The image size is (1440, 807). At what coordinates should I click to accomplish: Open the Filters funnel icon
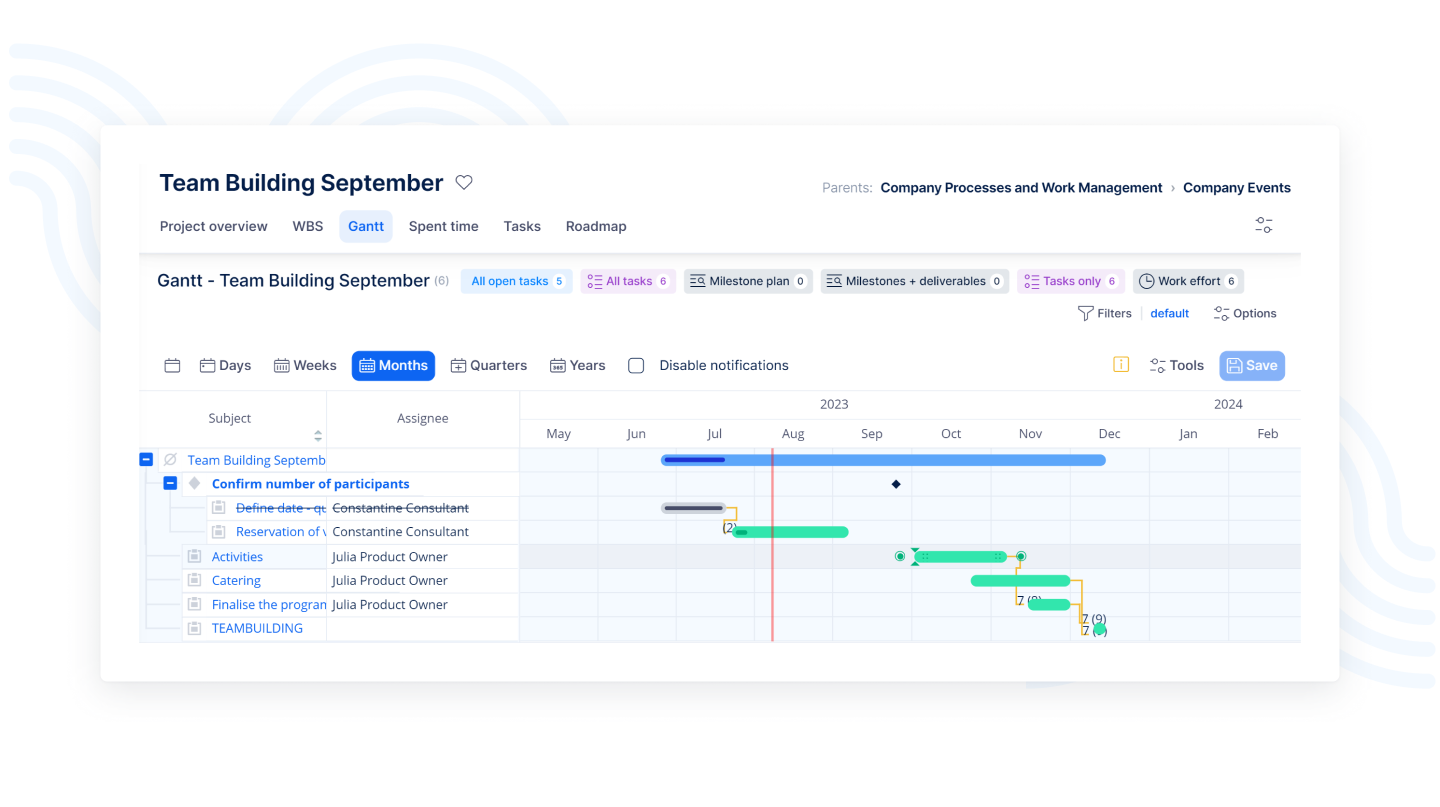click(x=1086, y=313)
